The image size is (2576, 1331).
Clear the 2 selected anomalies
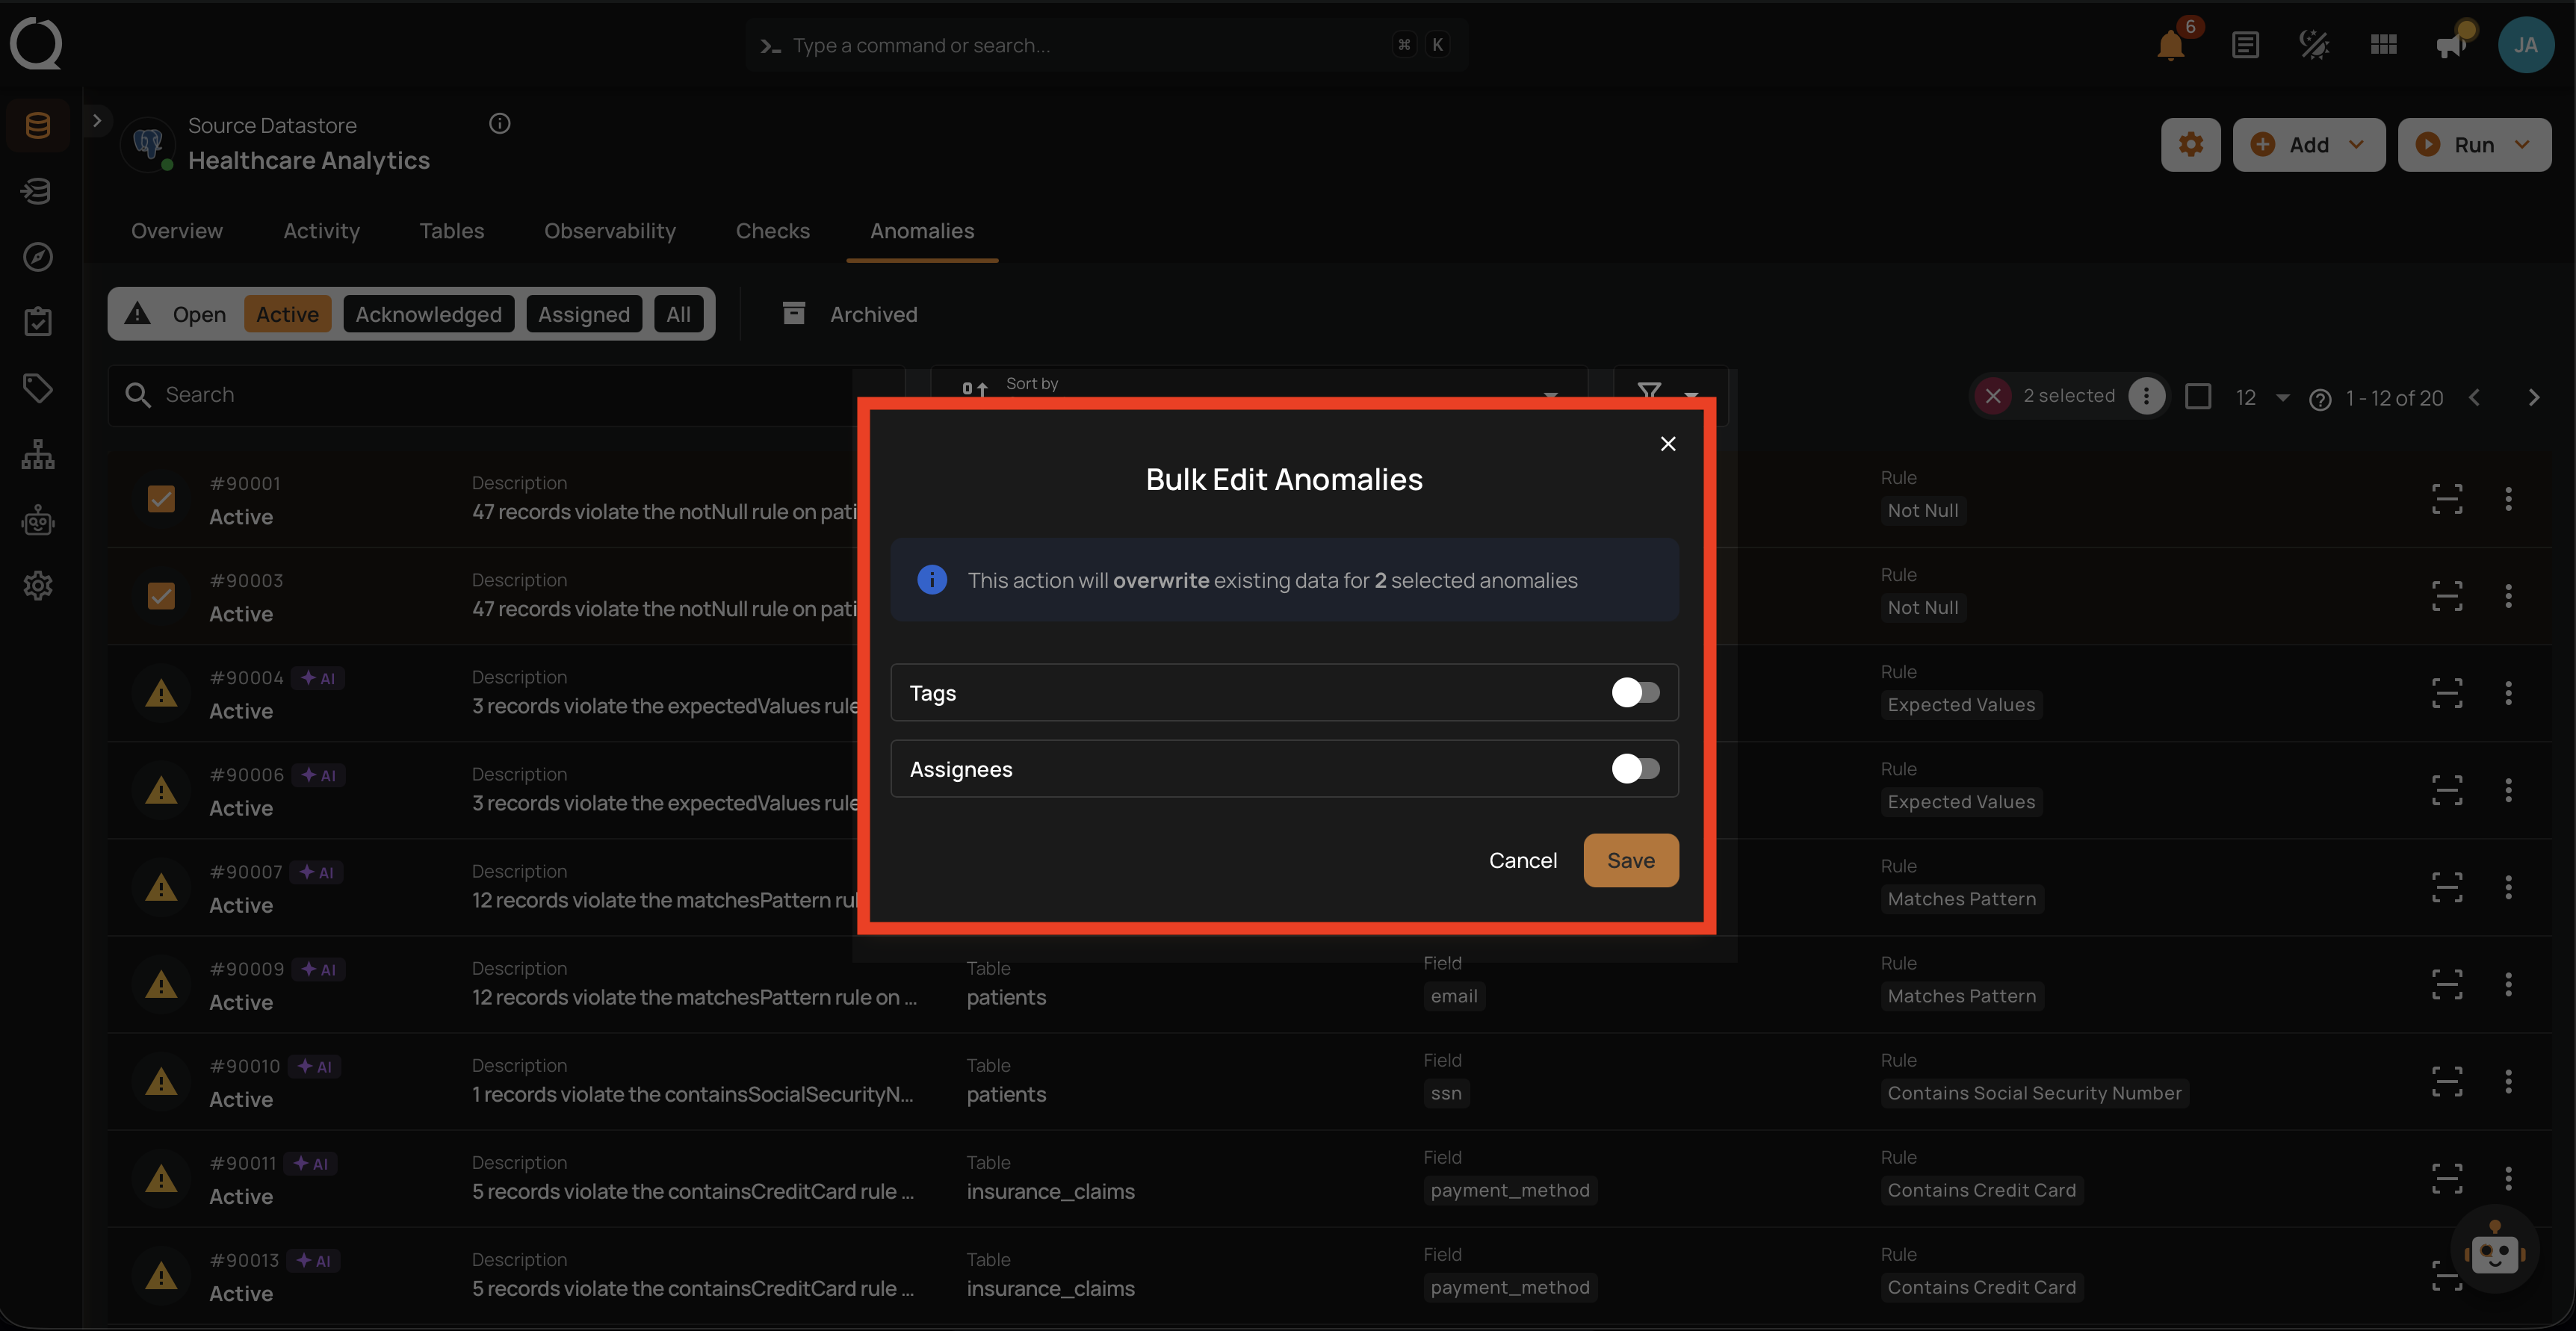(1992, 396)
